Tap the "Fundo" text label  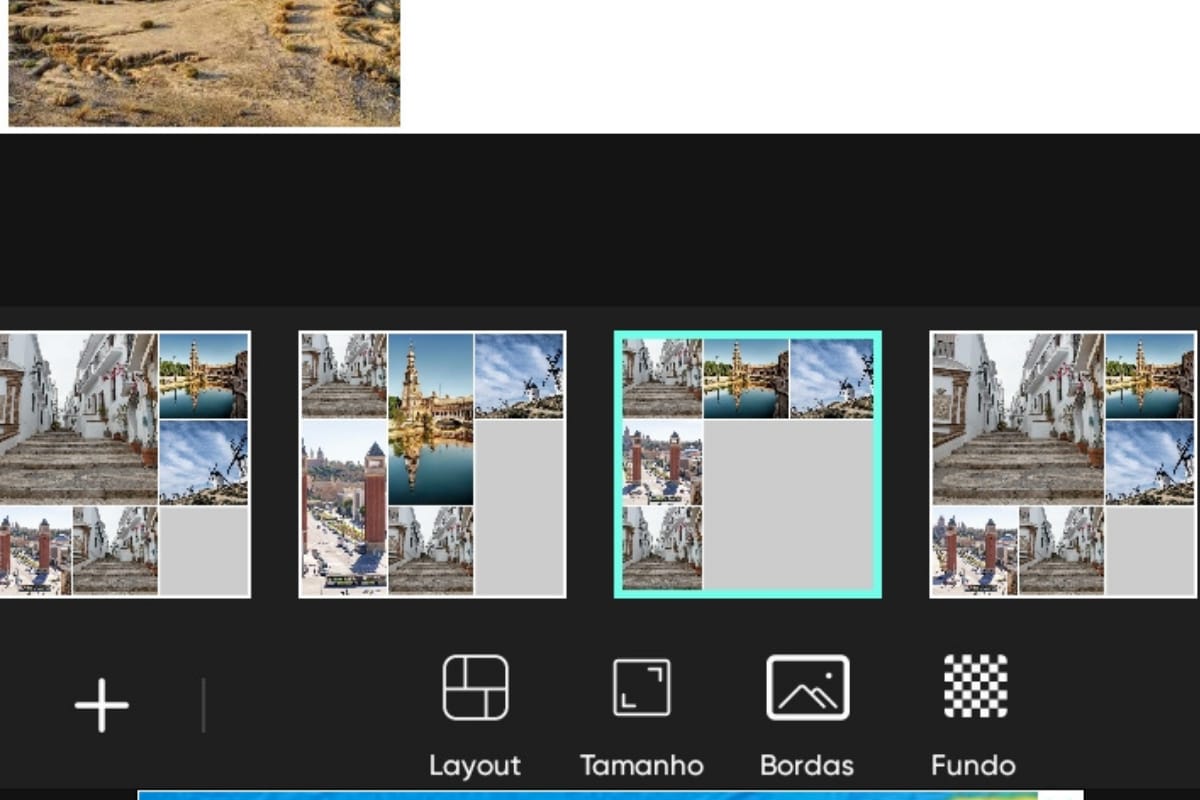[974, 766]
